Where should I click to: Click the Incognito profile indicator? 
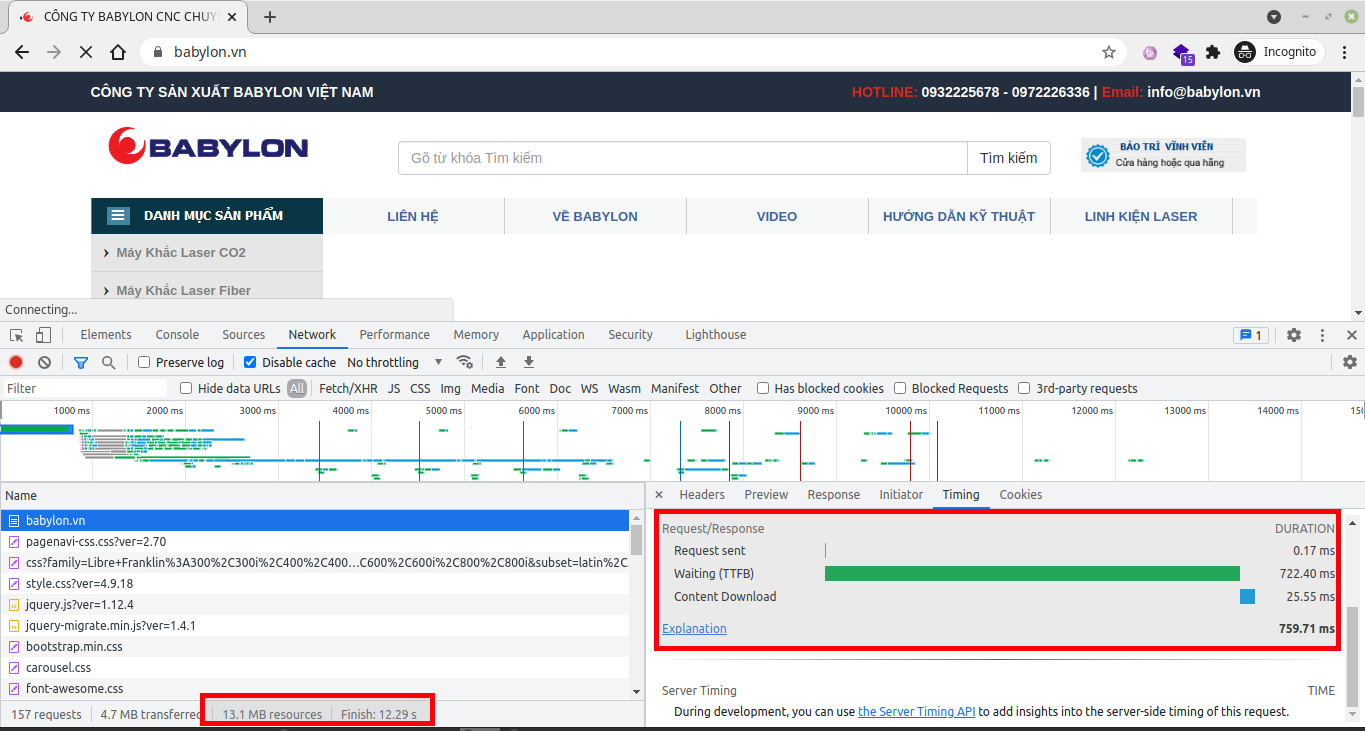tap(1277, 52)
